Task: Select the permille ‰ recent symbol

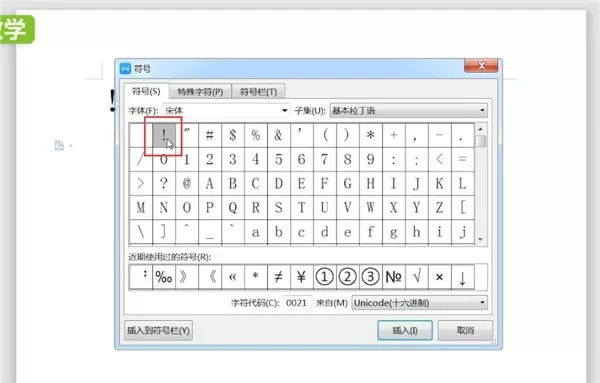Action: [x=164, y=277]
